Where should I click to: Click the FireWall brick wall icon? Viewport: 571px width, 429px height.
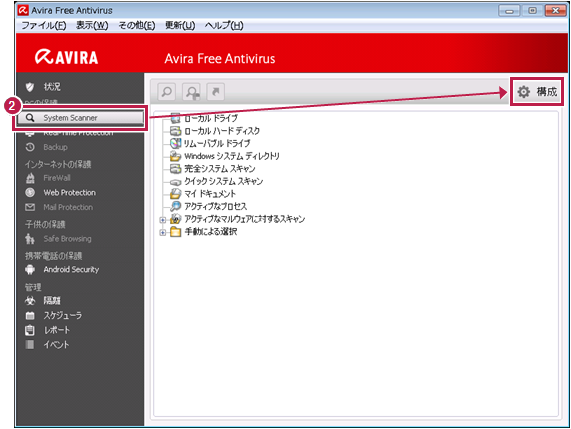click(x=30, y=178)
